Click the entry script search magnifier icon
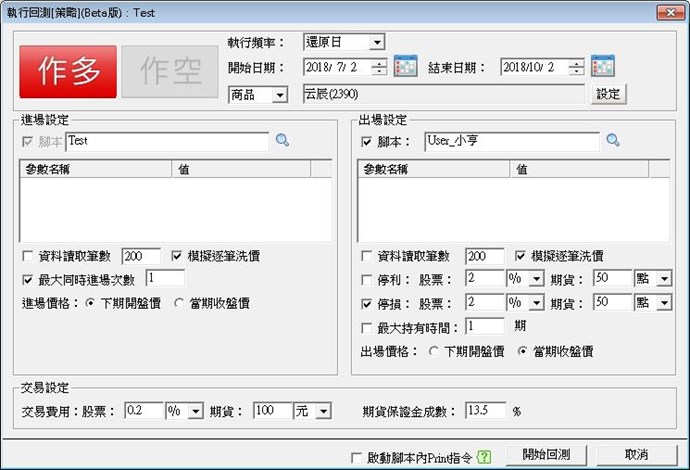Screen dimensions: 690x470 tap(282, 142)
